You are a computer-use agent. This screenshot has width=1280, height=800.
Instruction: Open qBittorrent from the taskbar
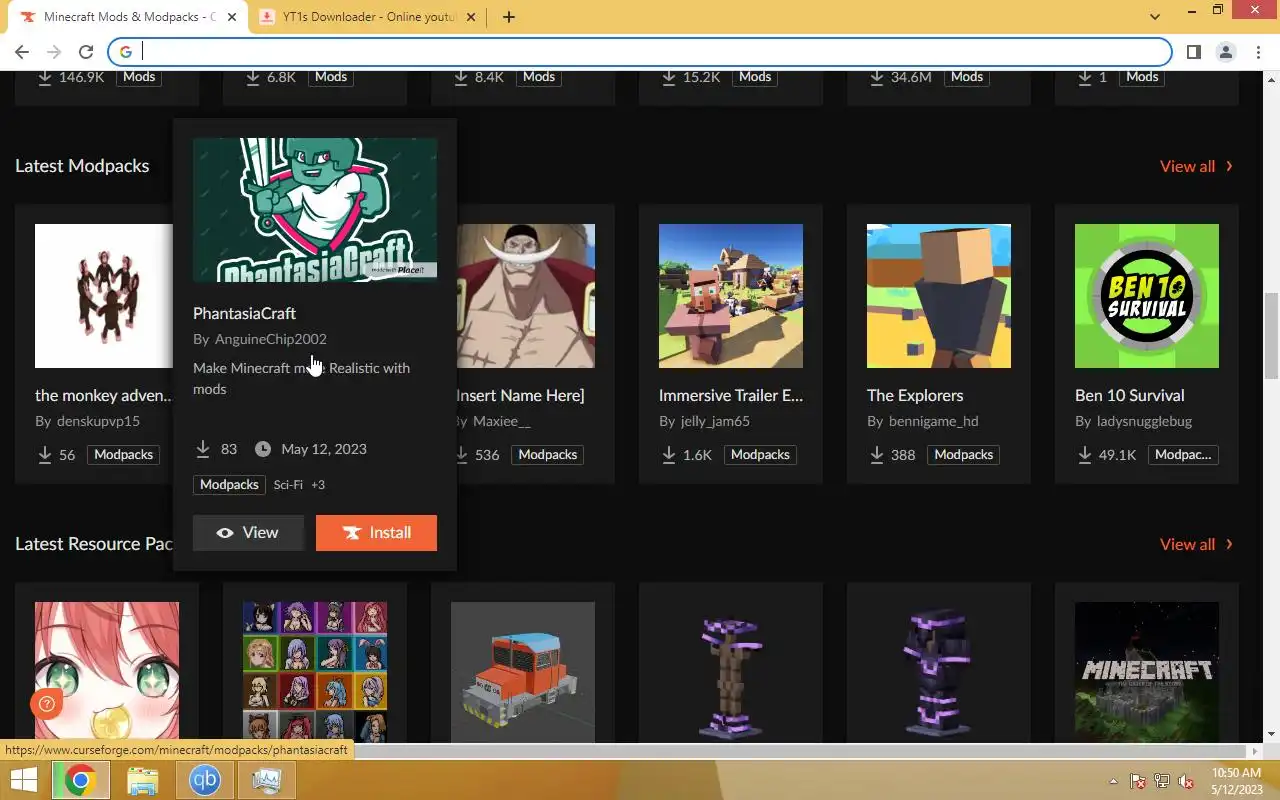coord(205,780)
